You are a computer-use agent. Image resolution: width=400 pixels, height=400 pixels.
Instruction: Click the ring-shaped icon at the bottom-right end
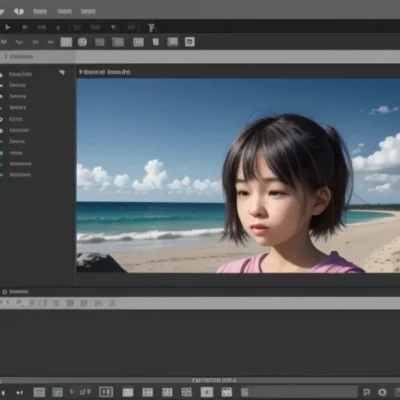[x=382, y=392]
